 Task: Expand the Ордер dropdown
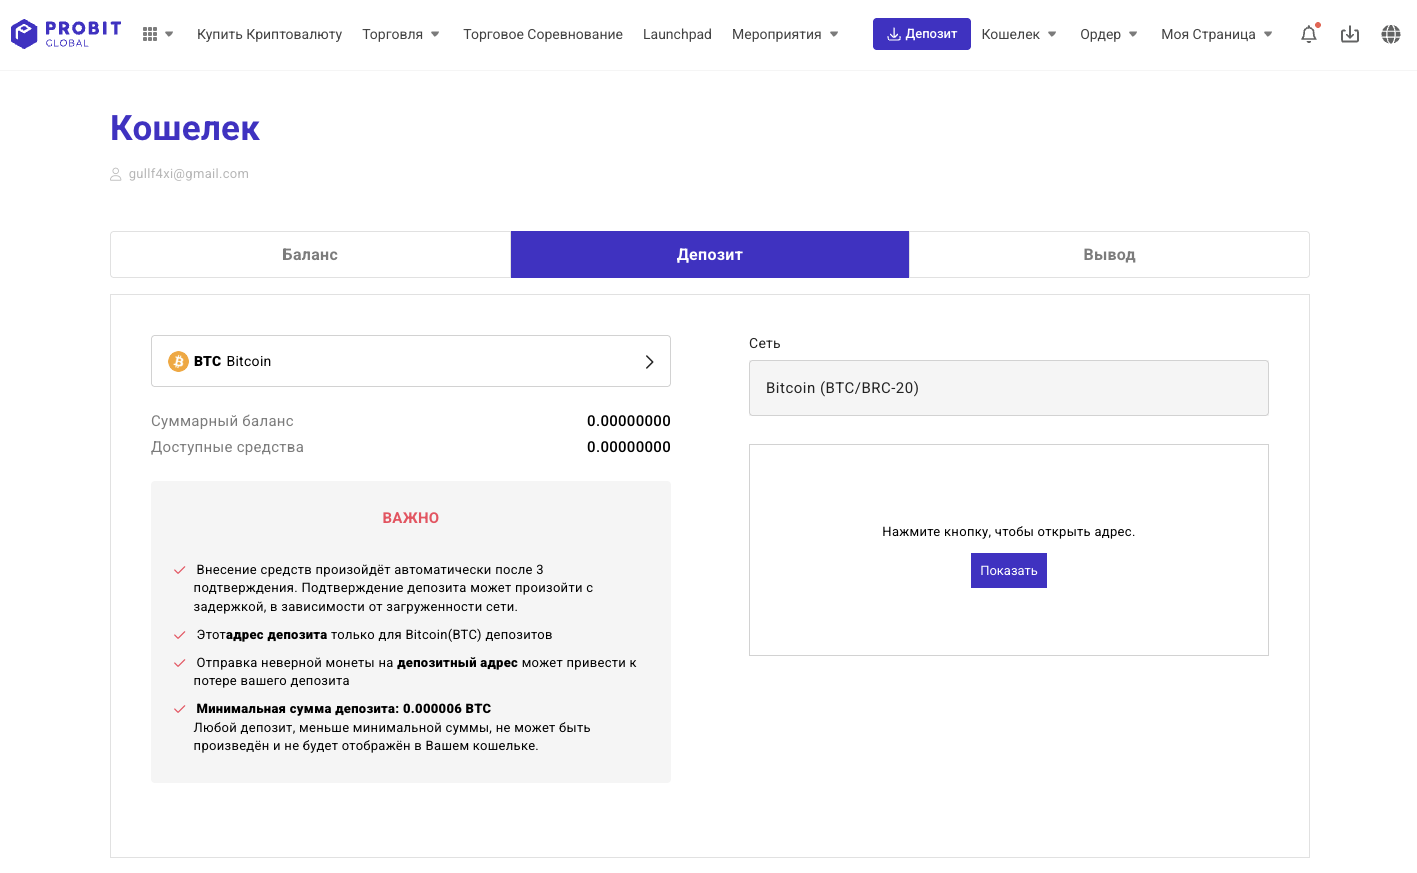click(x=1108, y=34)
